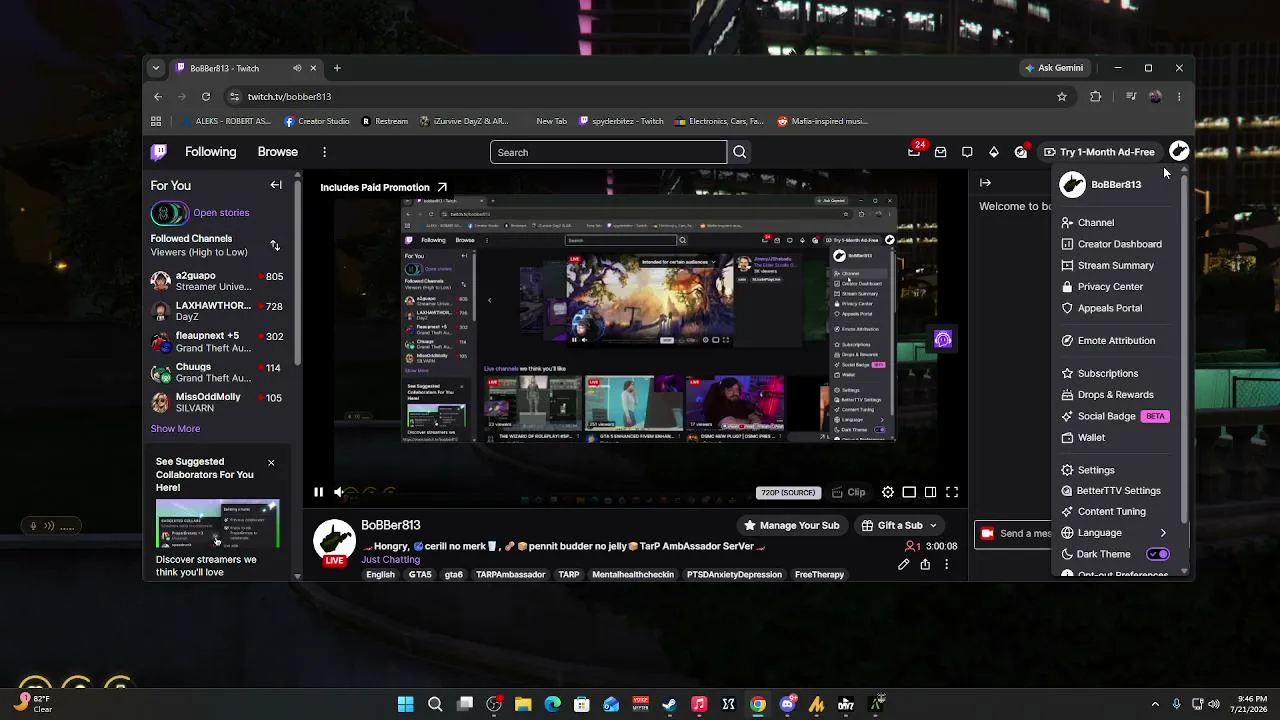The width and height of the screenshot is (1280, 720).
Task: Open Content Tuning menu item
Action: pos(1114,511)
